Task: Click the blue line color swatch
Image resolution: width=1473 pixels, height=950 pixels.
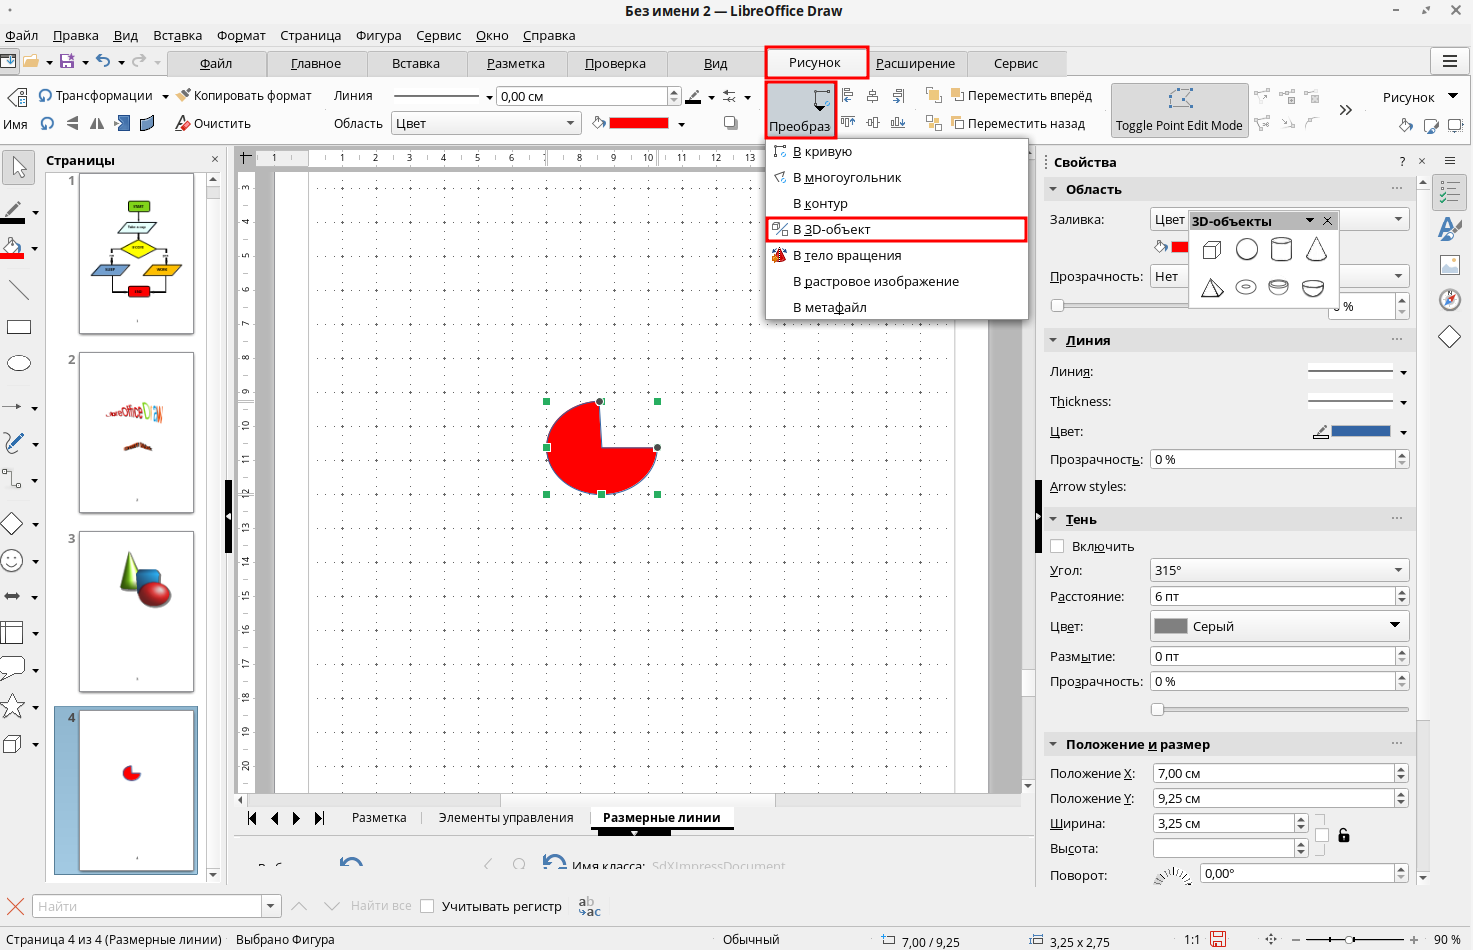Action: (1360, 431)
